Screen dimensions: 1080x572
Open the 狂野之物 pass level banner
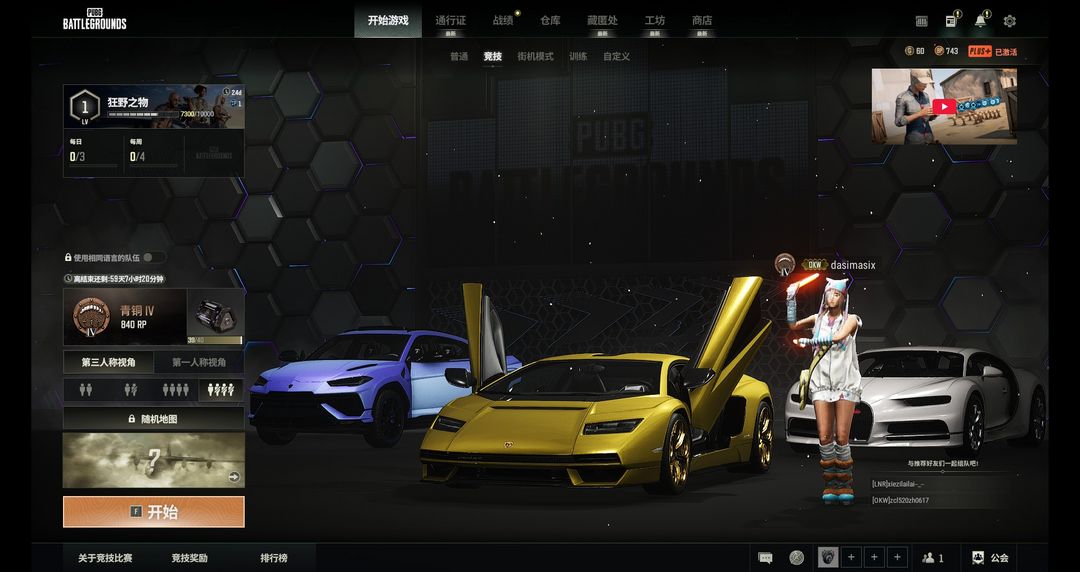pos(154,106)
